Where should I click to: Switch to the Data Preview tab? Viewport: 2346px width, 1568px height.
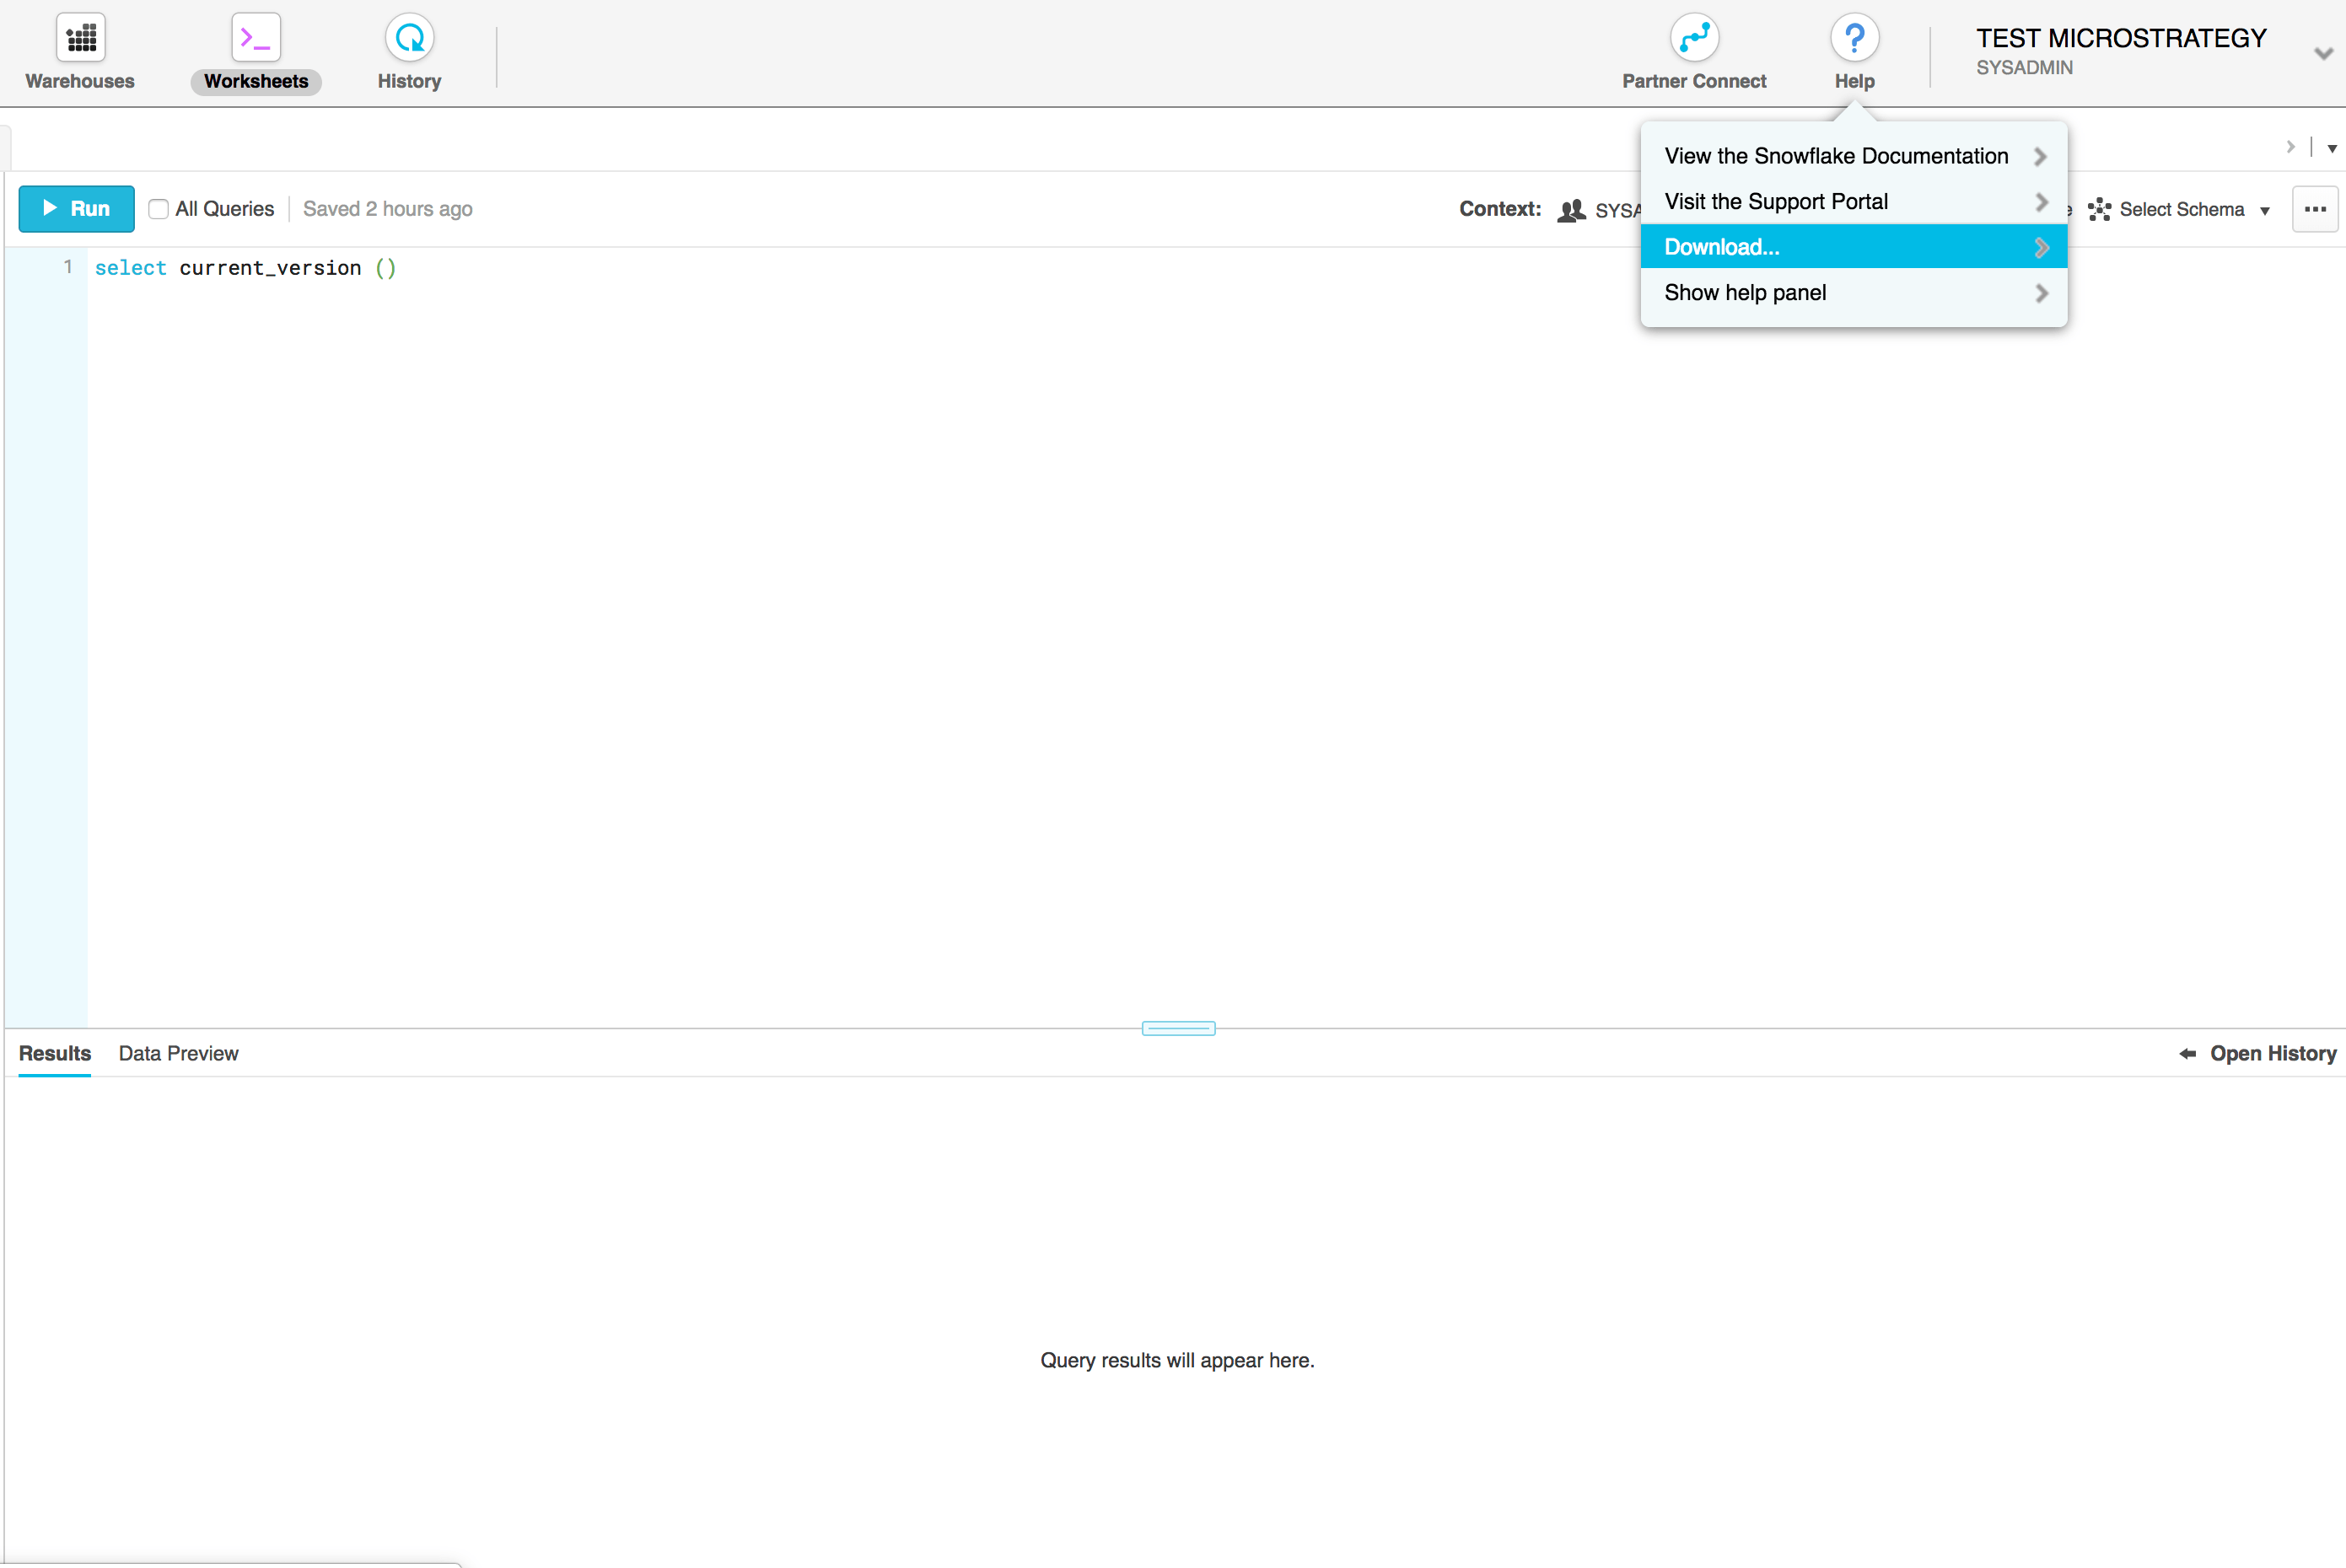point(178,1053)
